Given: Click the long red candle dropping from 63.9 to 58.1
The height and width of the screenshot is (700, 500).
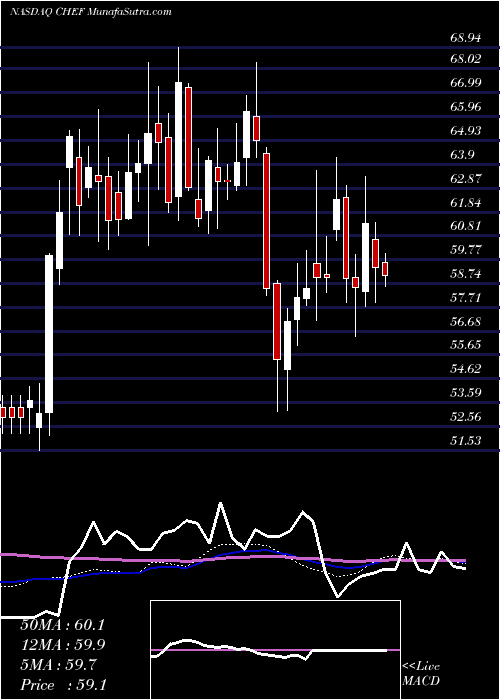Looking at the screenshot, I should point(267,221).
